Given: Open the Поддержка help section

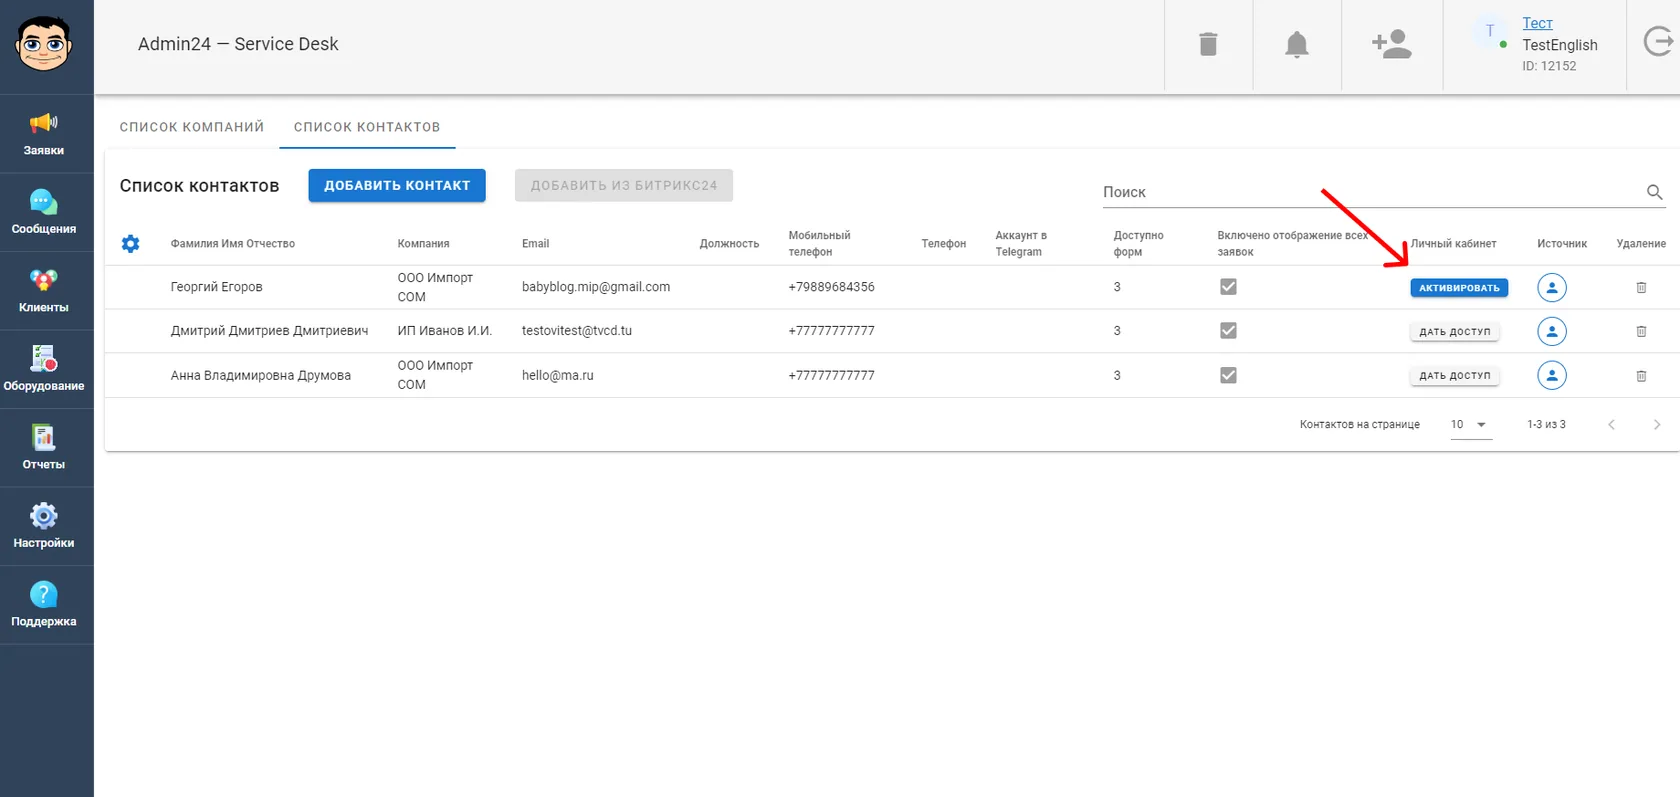Looking at the screenshot, I should pyautogui.click(x=44, y=606).
